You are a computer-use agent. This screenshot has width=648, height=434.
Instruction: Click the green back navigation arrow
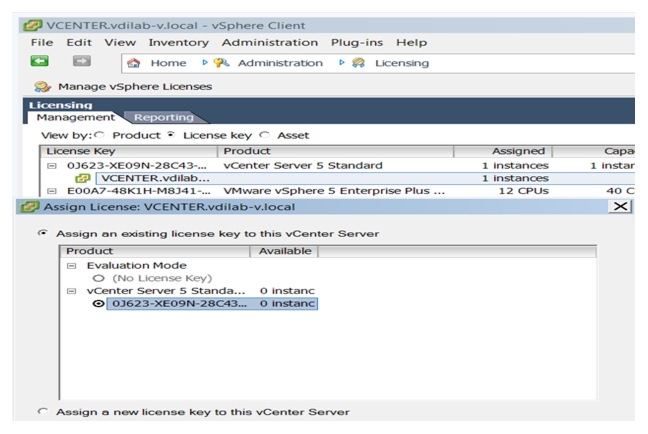[40, 61]
